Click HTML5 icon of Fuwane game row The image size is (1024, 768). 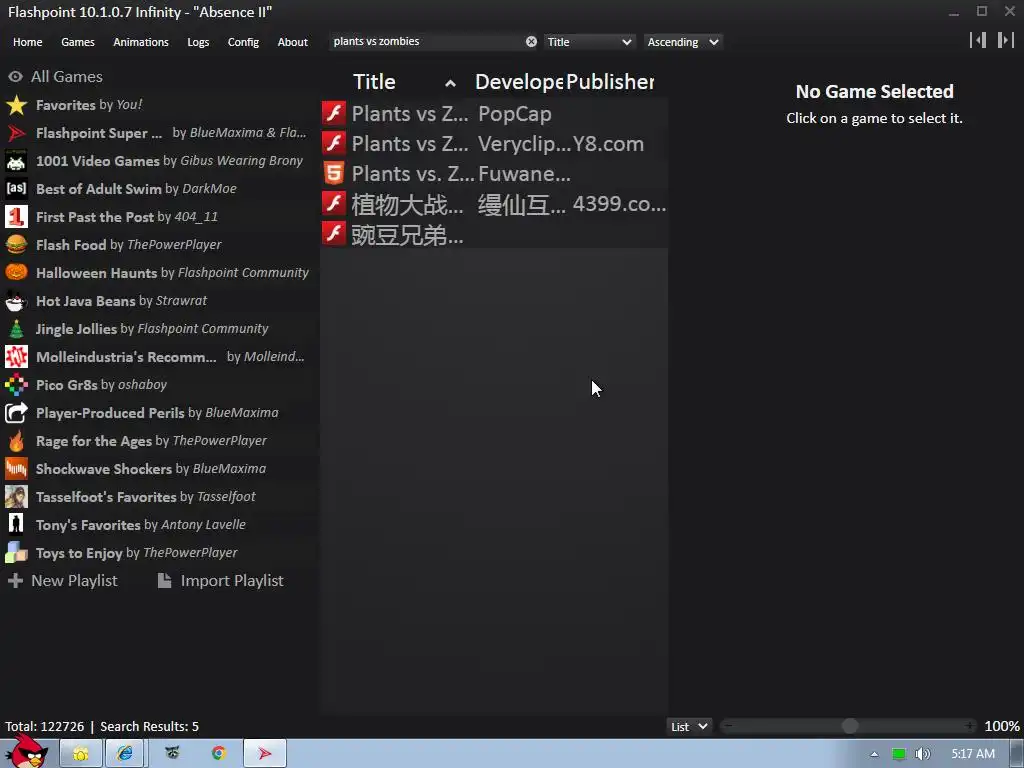tap(334, 173)
